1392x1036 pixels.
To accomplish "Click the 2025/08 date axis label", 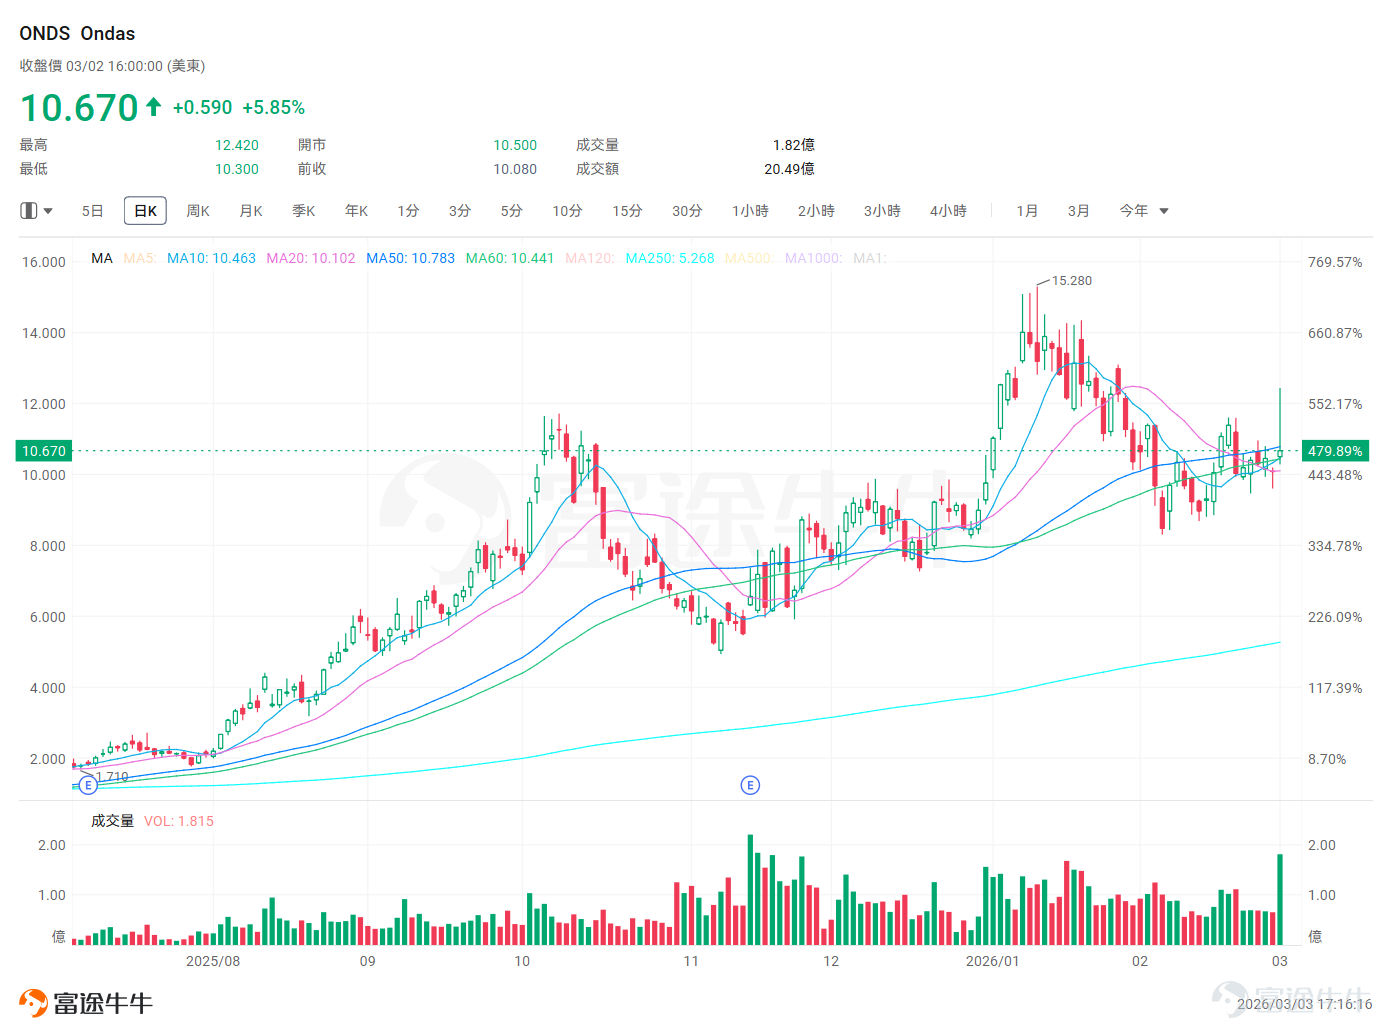I will click(213, 961).
